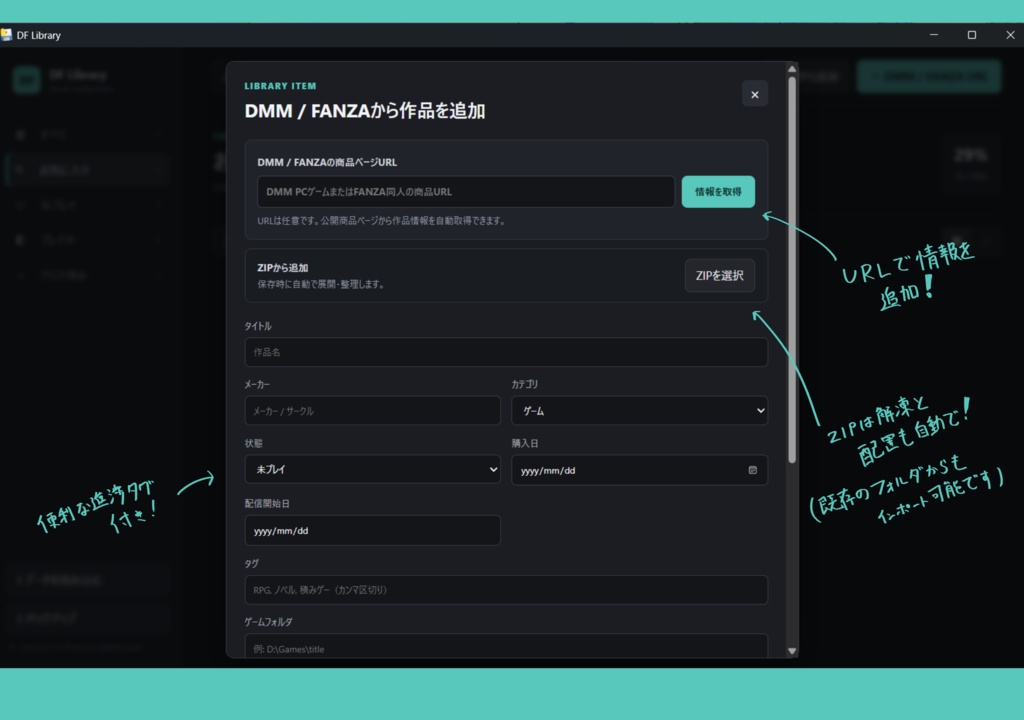Click the blurred teal button behind the dialog
This screenshot has height=720, width=1024.
(x=929, y=76)
